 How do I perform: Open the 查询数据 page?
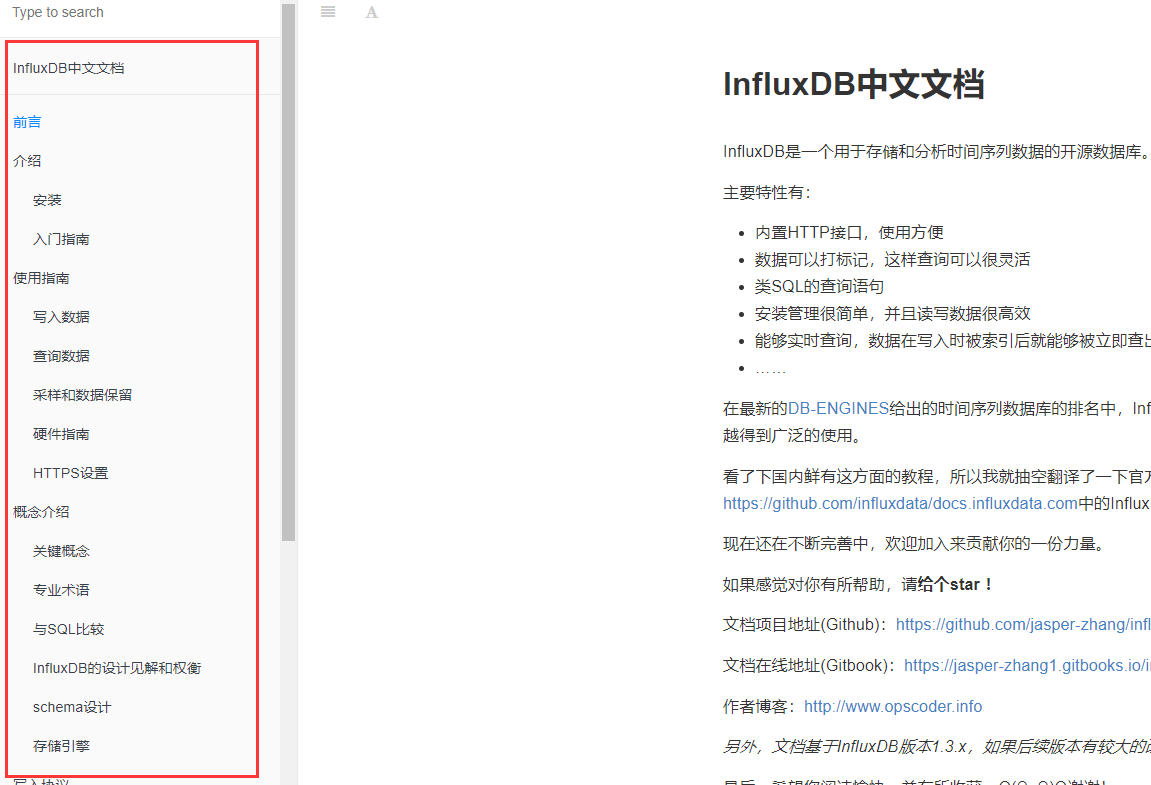pyautogui.click(x=61, y=355)
